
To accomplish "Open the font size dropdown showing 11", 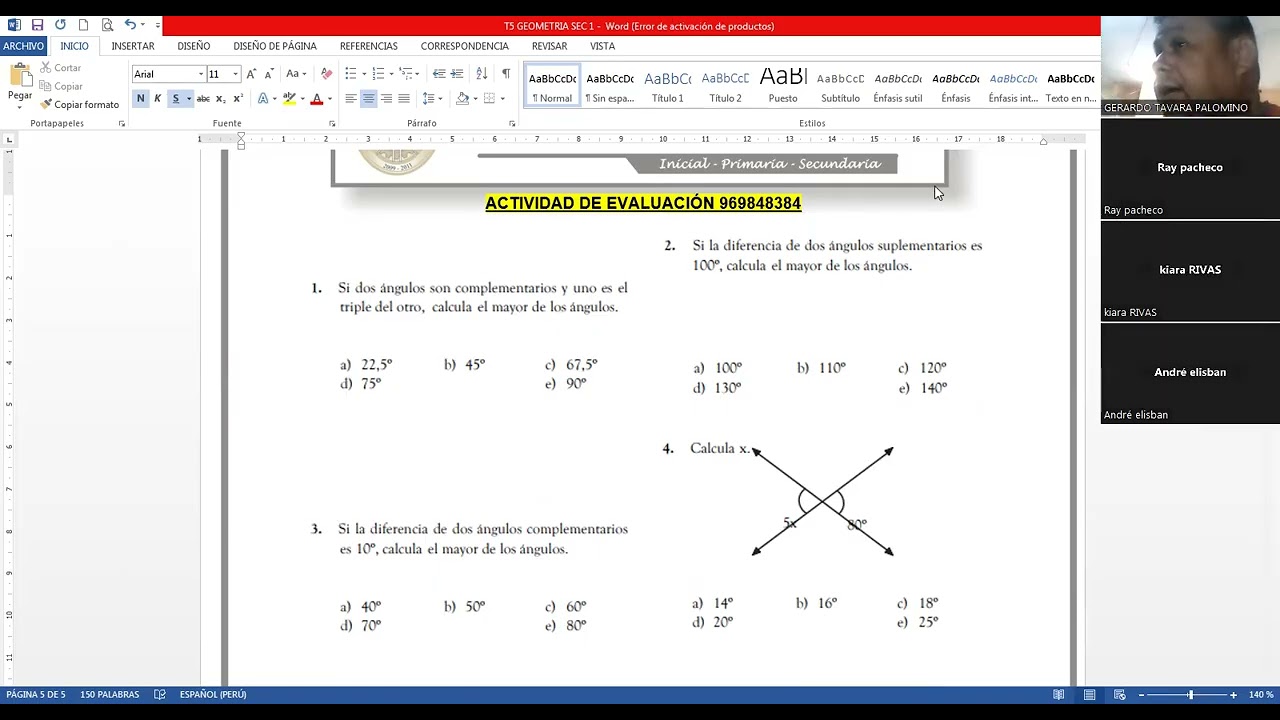I will click(x=235, y=74).
